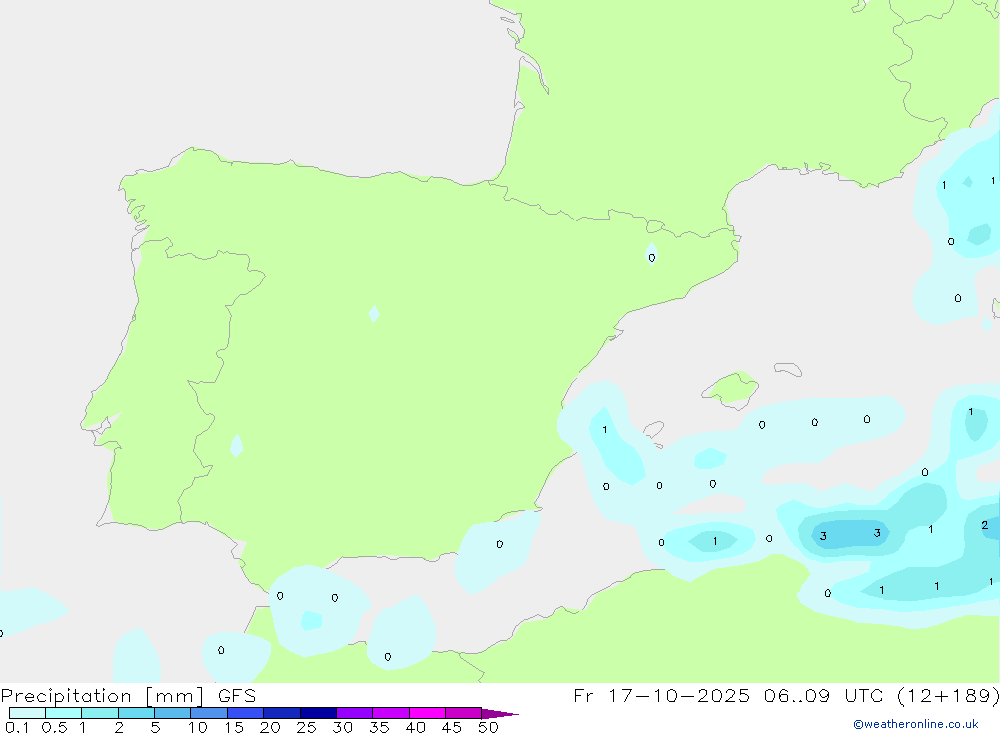Click the 'GFS' model label
Screen dimensions: 1000x733
[237, 696]
